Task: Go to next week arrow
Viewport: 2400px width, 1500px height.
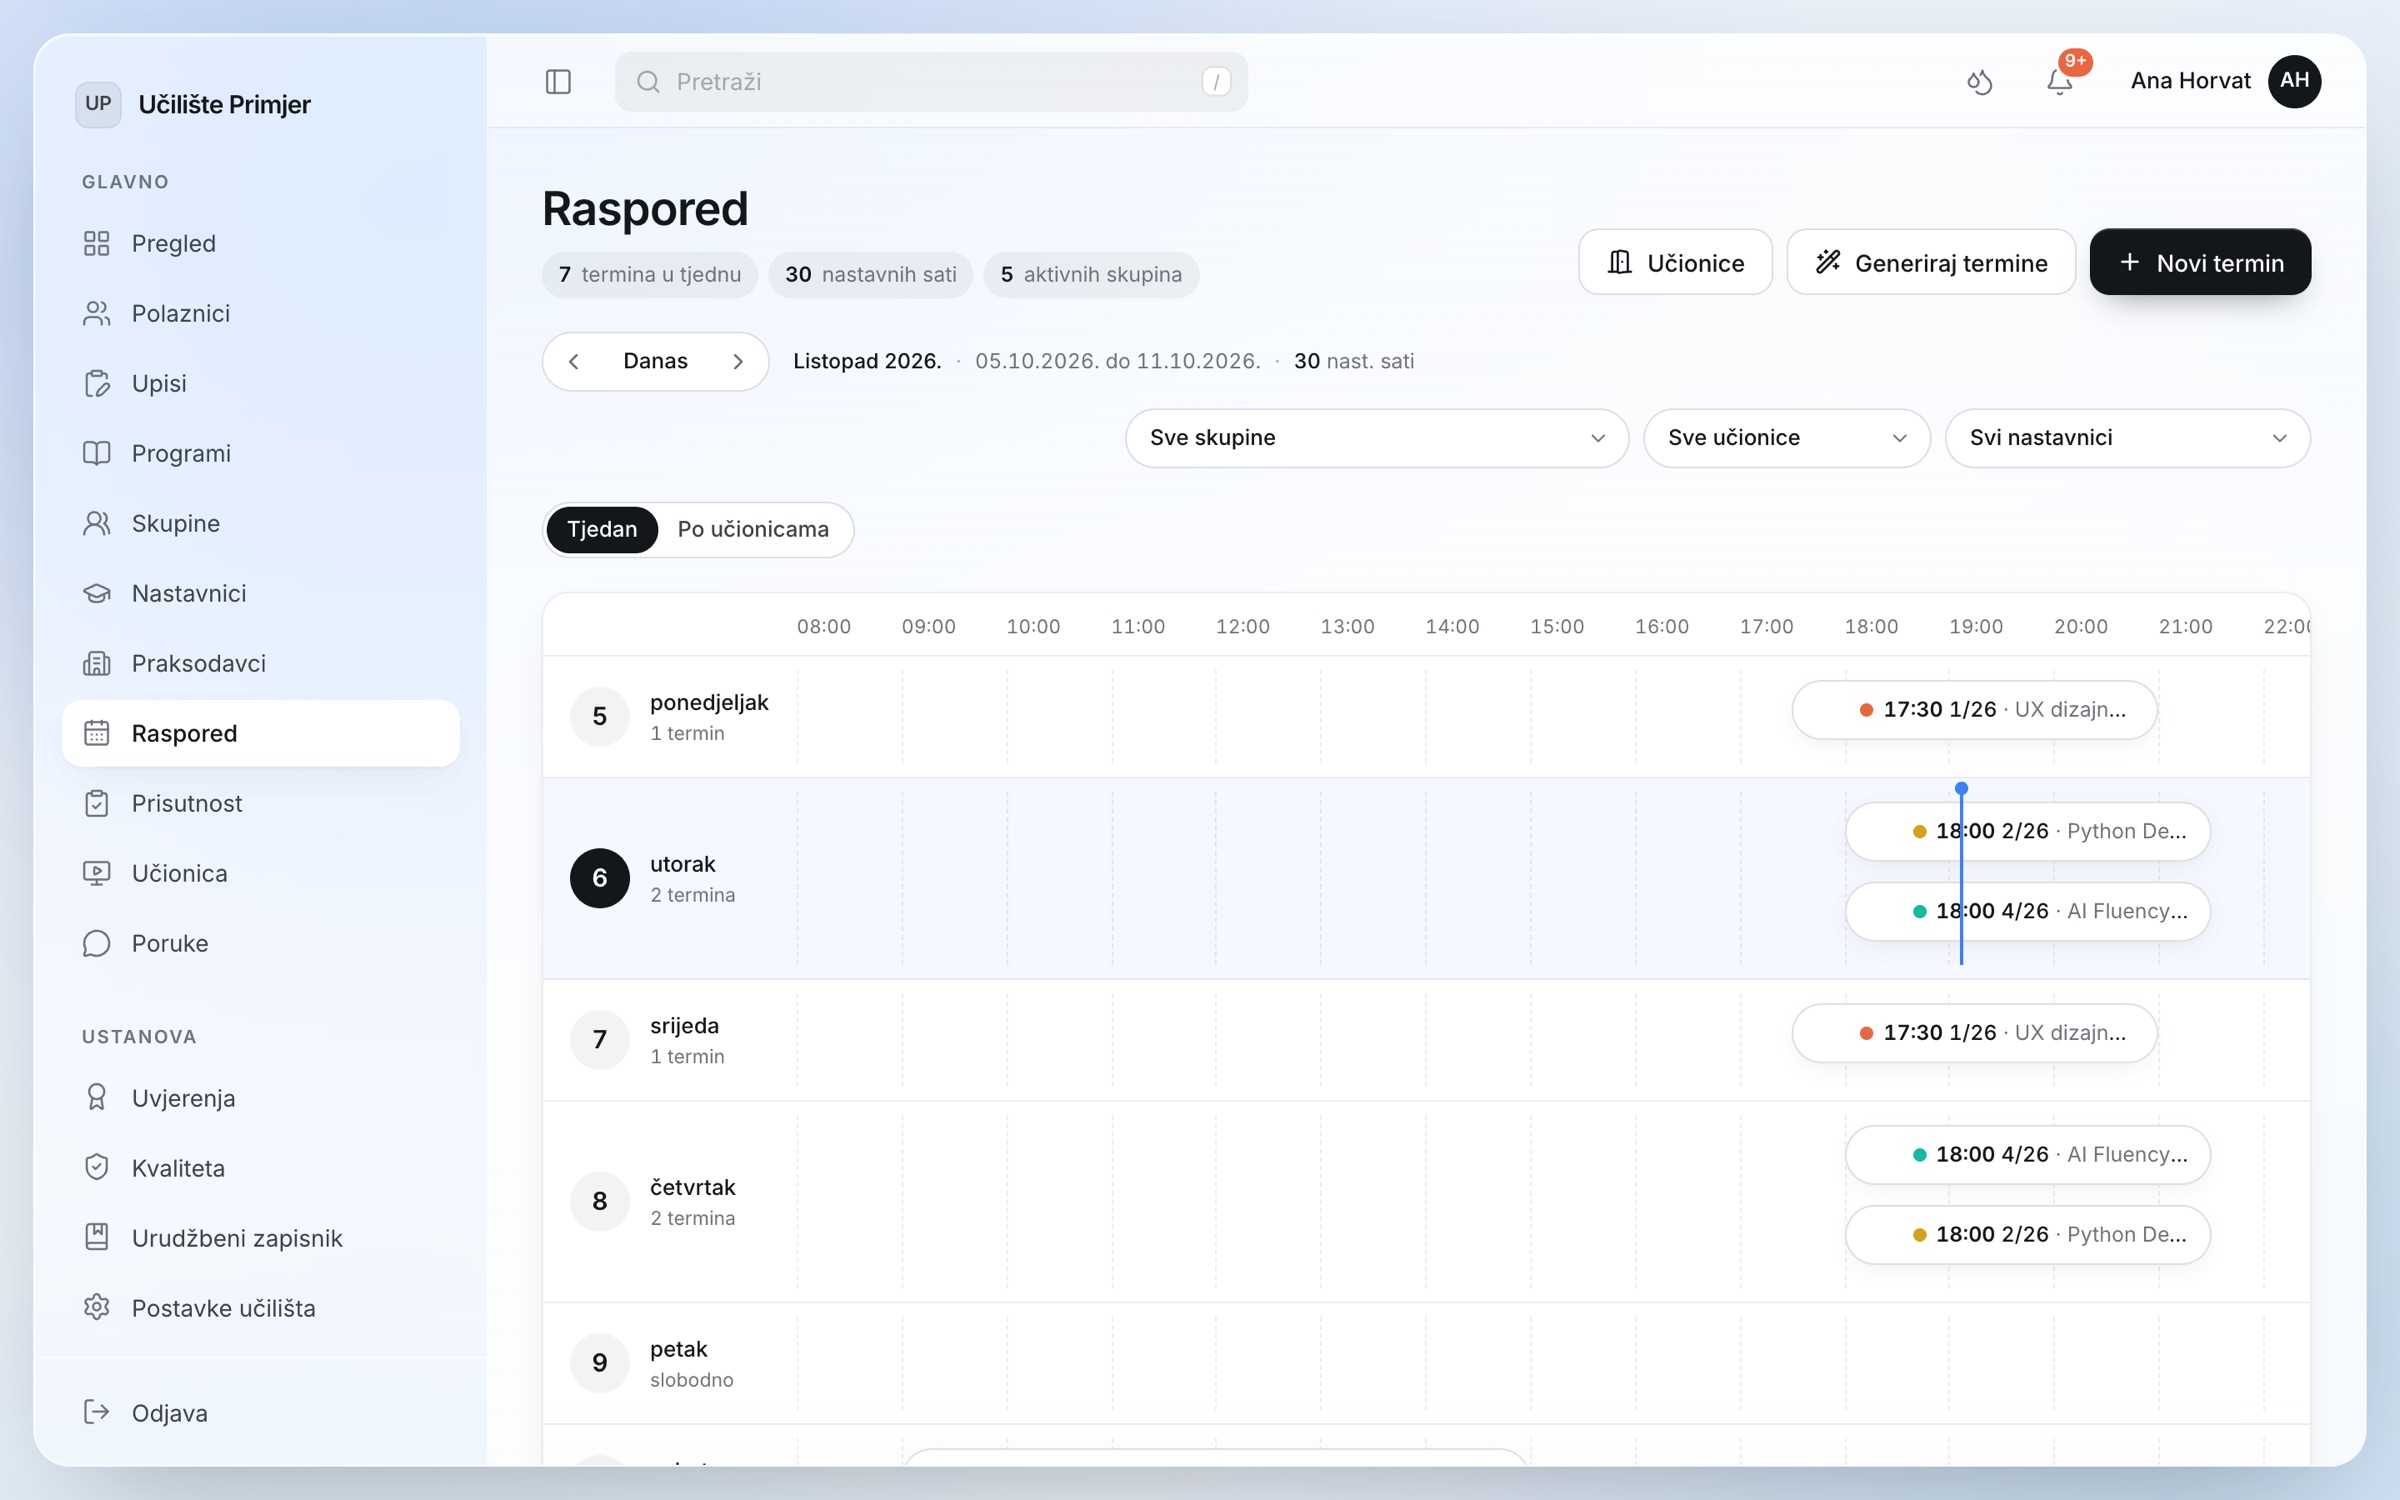Action: click(738, 361)
